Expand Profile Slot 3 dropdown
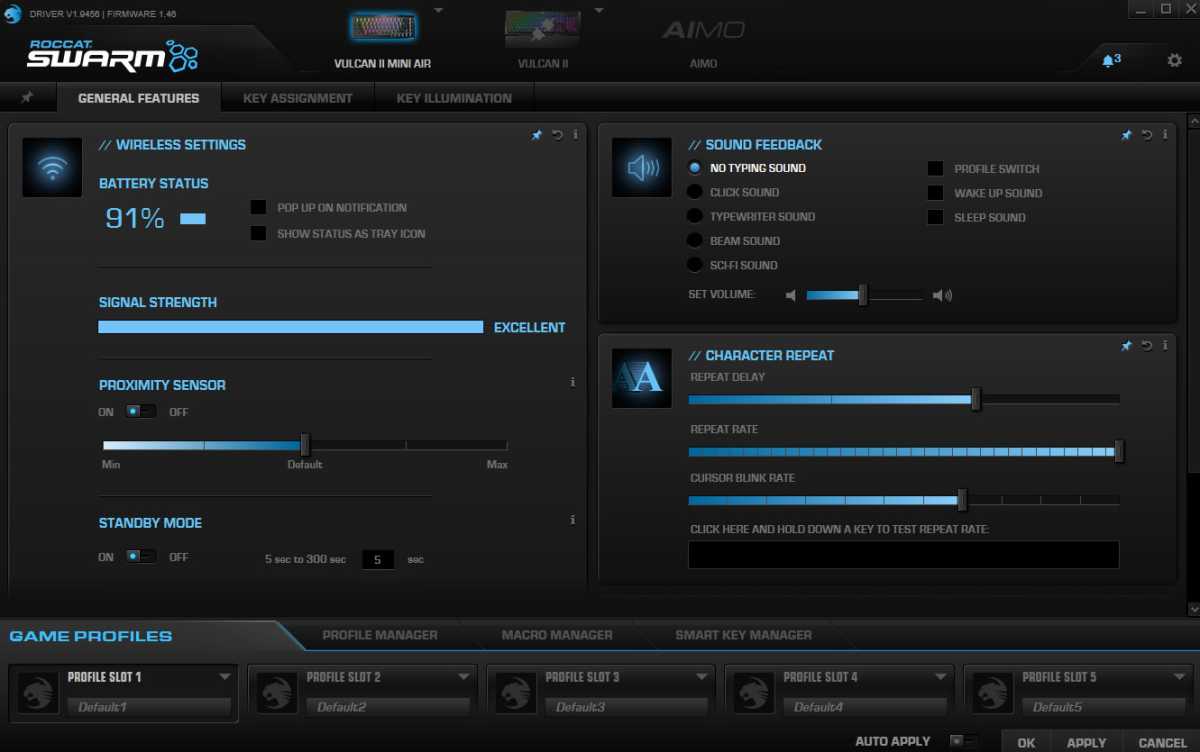Image resolution: width=1200 pixels, height=752 pixels. (x=703, y=677)
